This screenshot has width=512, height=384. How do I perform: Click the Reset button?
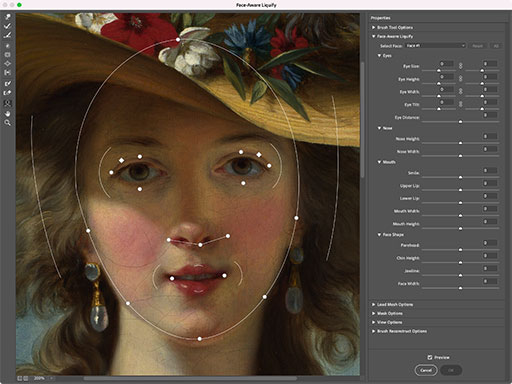[x=477, y=46]
